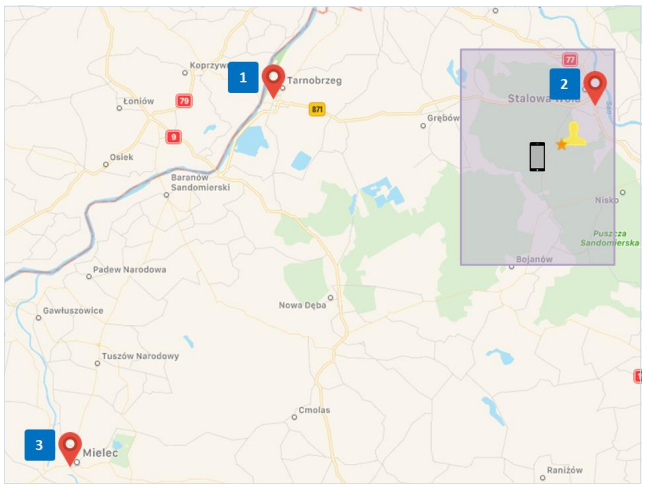Click the orange star marker
This screenshot has height=489, width=646.
coord(561,145)
